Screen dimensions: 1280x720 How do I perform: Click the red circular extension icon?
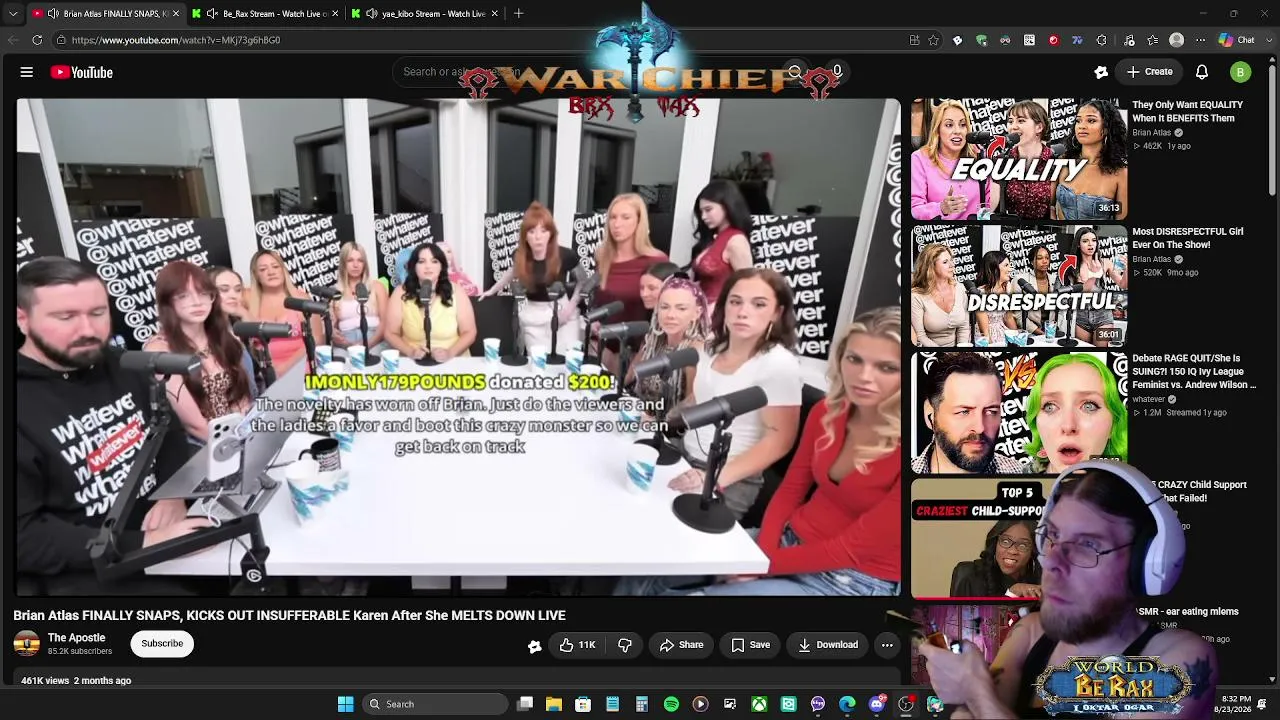[1053, 40]
